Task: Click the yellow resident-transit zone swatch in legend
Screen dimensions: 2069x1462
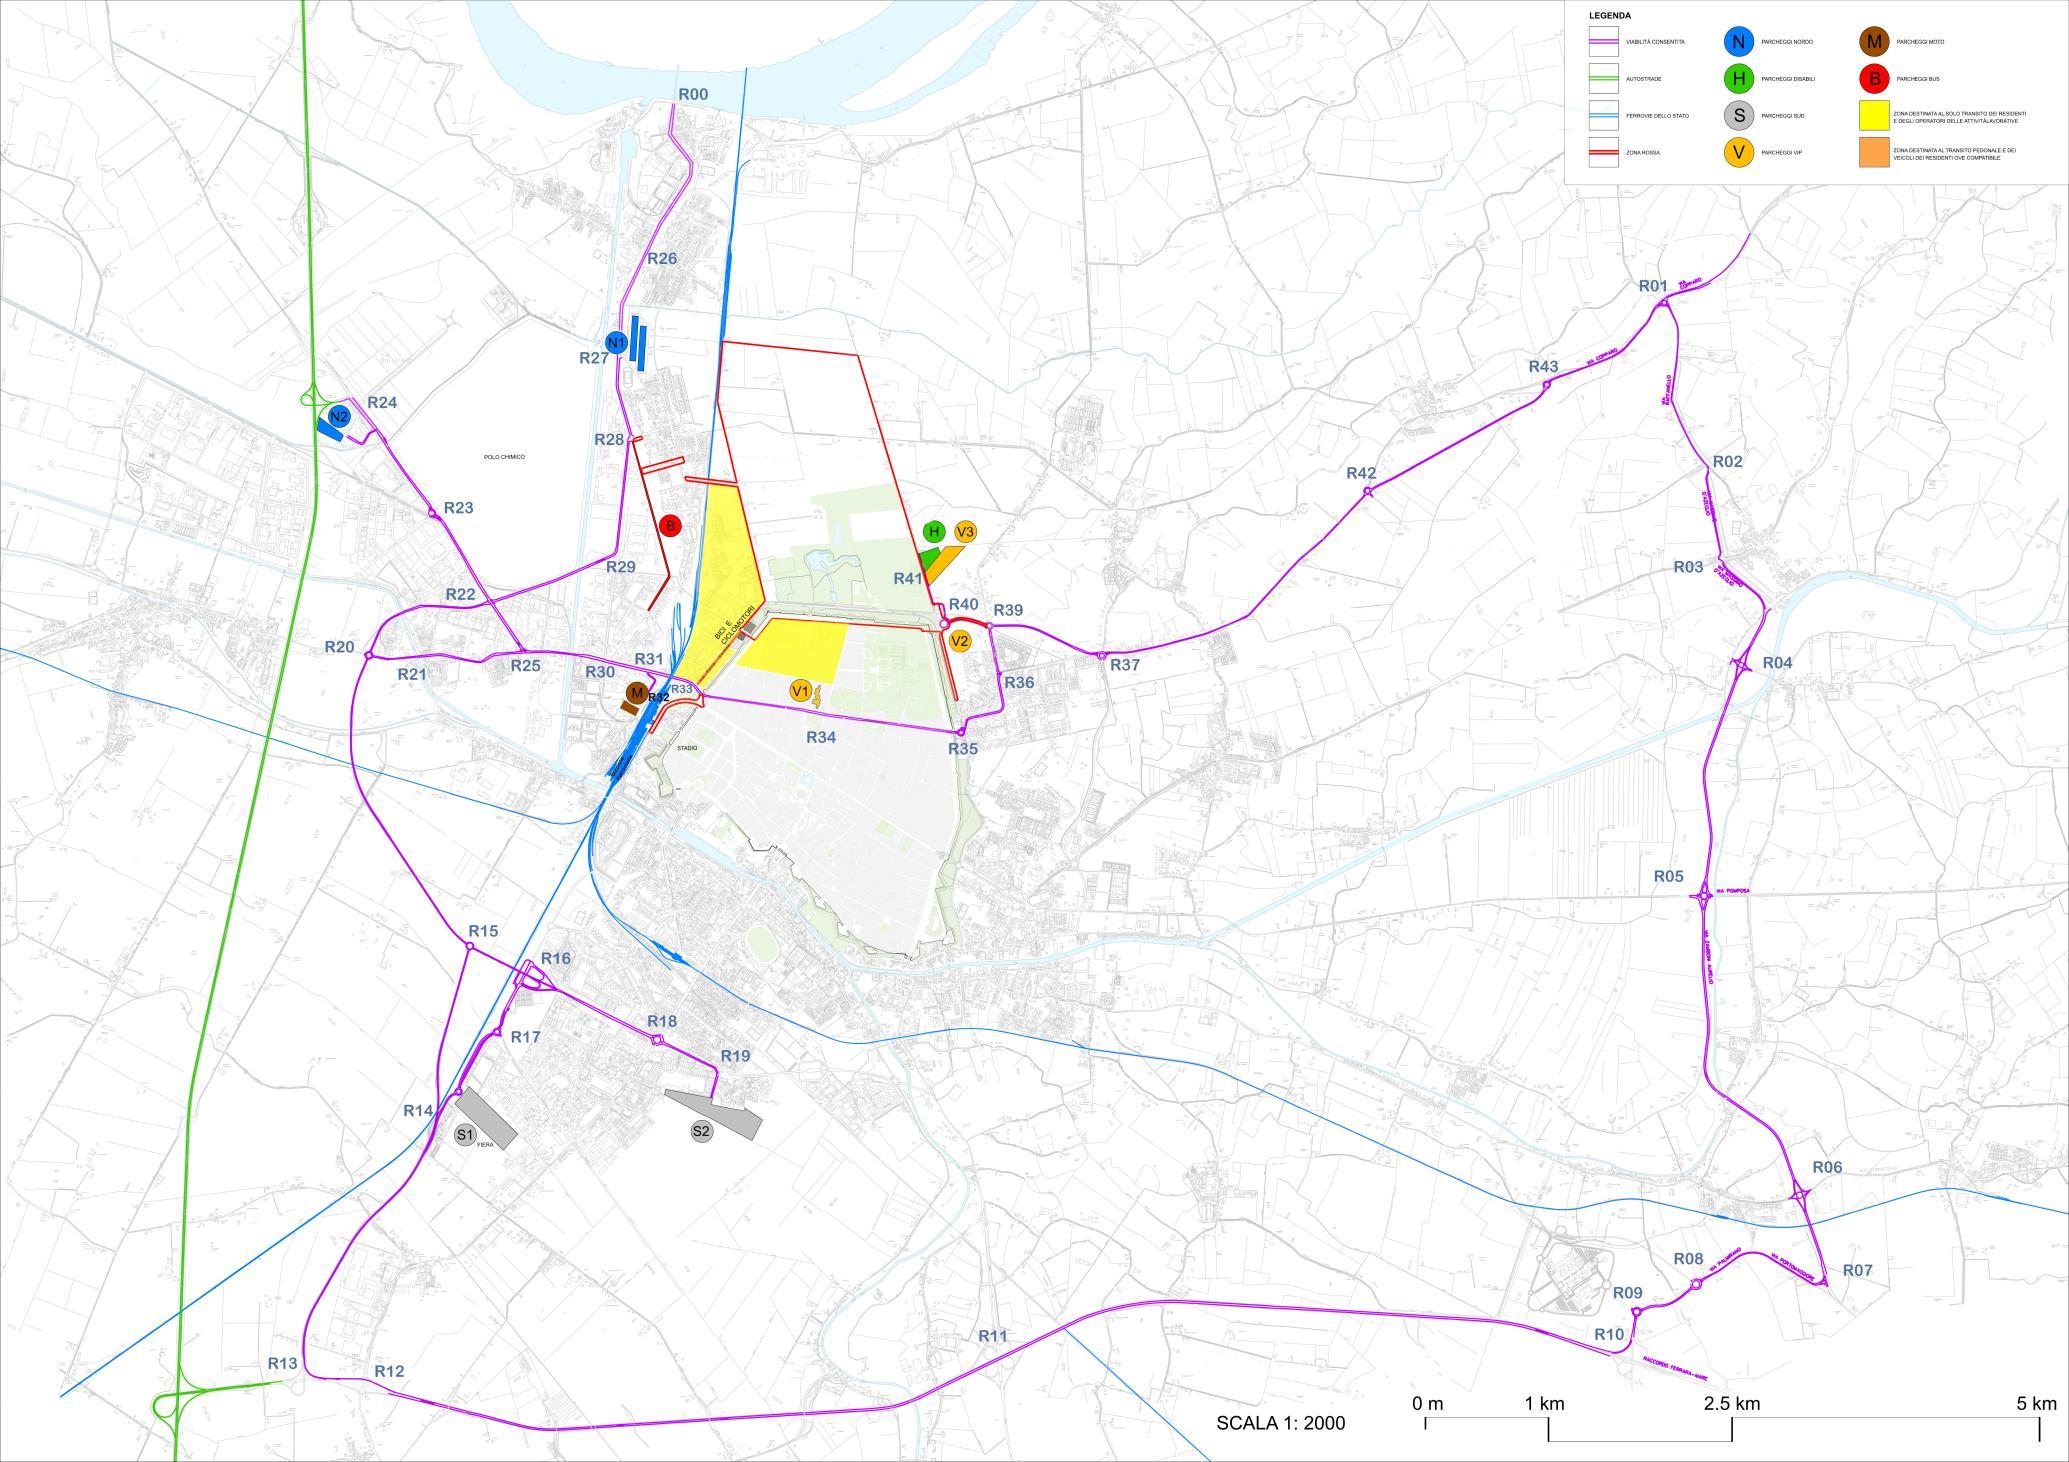Action: point(1874,116)
